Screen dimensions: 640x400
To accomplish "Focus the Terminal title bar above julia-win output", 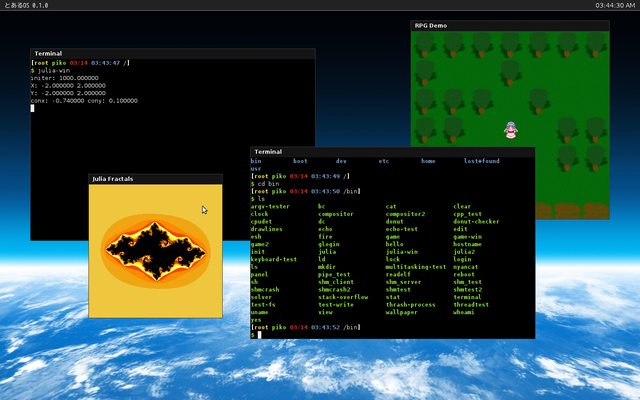I will pos(173,53).
